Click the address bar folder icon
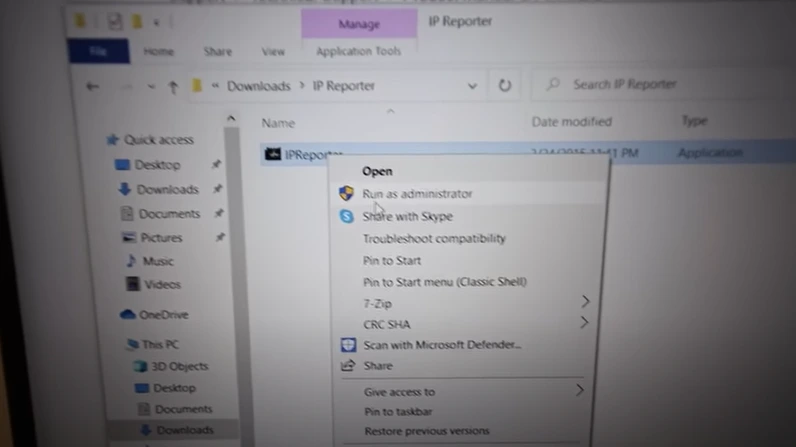The height and width of the screenshot is (447, 796). tap(196, 86)
